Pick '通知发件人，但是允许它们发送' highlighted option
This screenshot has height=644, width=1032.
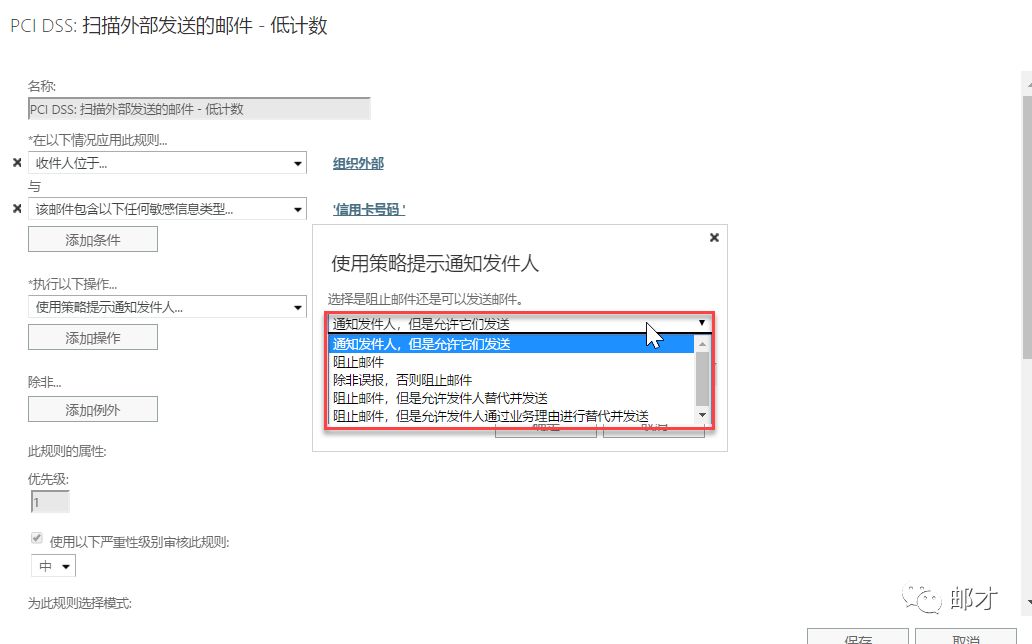[x=421, y=344]
